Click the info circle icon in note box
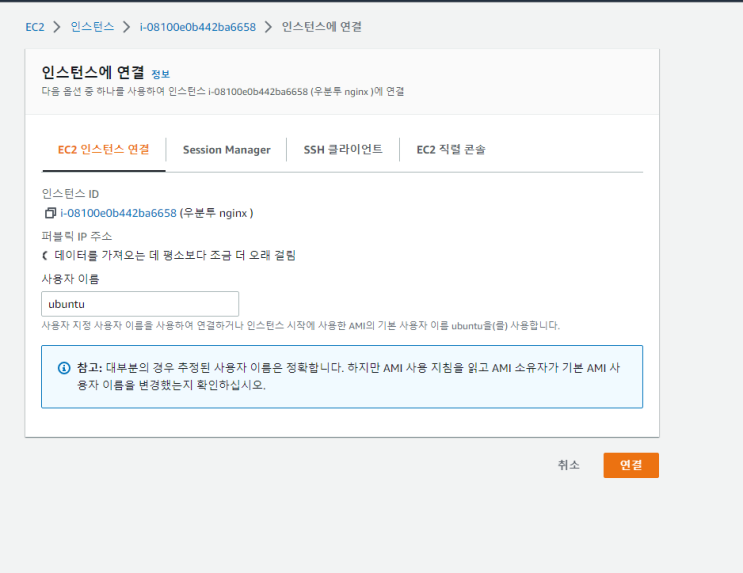 click(64, 368)
